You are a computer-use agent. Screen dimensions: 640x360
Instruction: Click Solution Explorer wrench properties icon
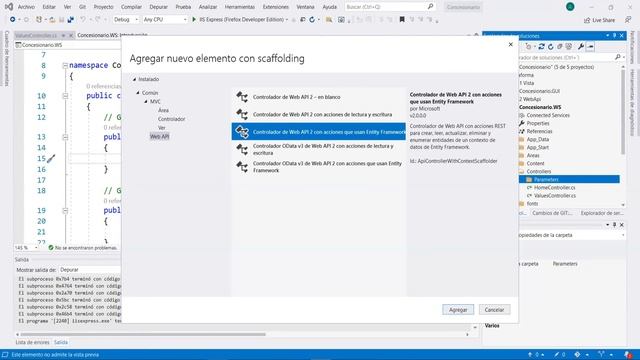[x=580, y=47]
